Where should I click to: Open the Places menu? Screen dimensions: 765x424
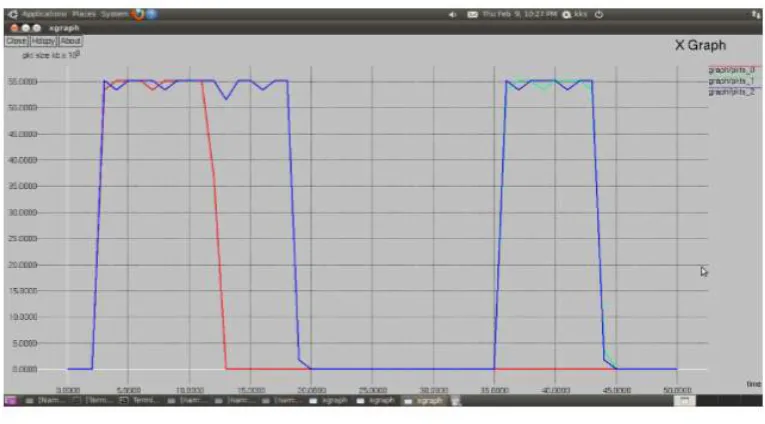[84, 14]
